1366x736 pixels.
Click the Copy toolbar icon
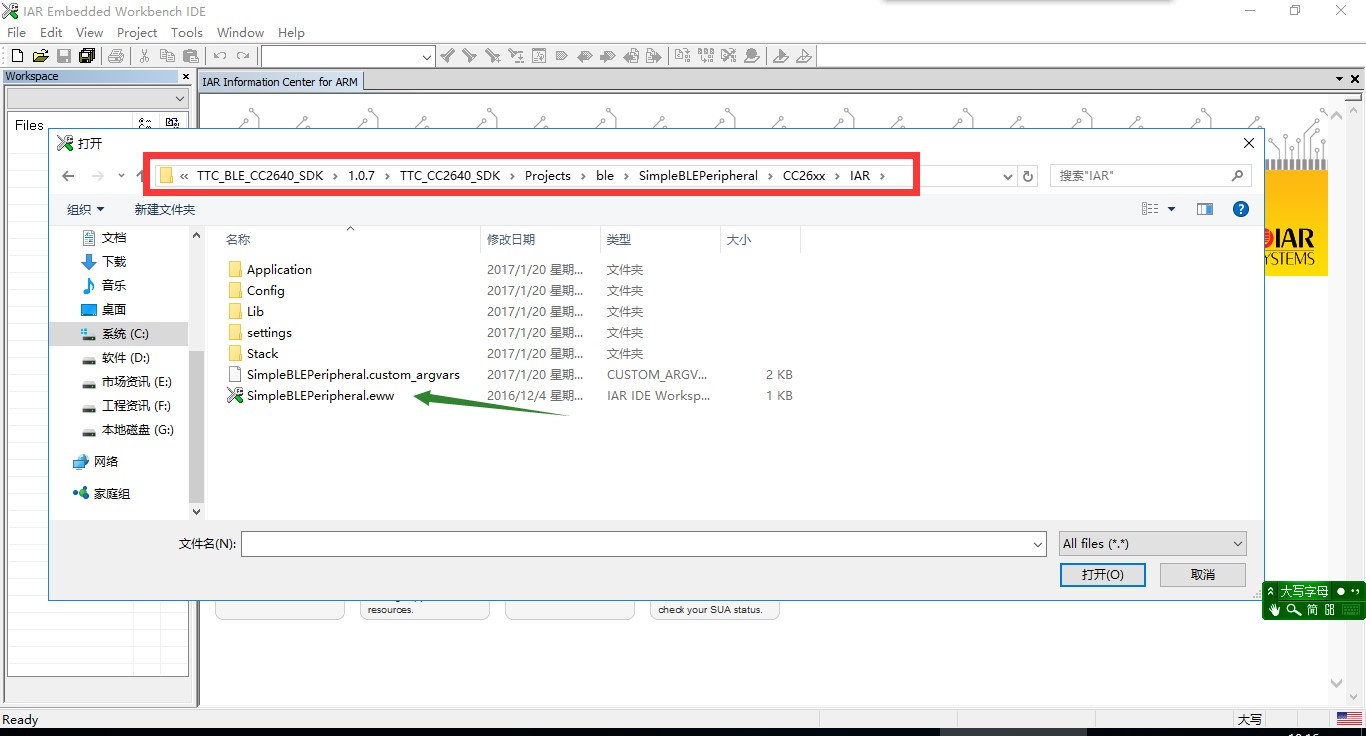tap(167, 56)
